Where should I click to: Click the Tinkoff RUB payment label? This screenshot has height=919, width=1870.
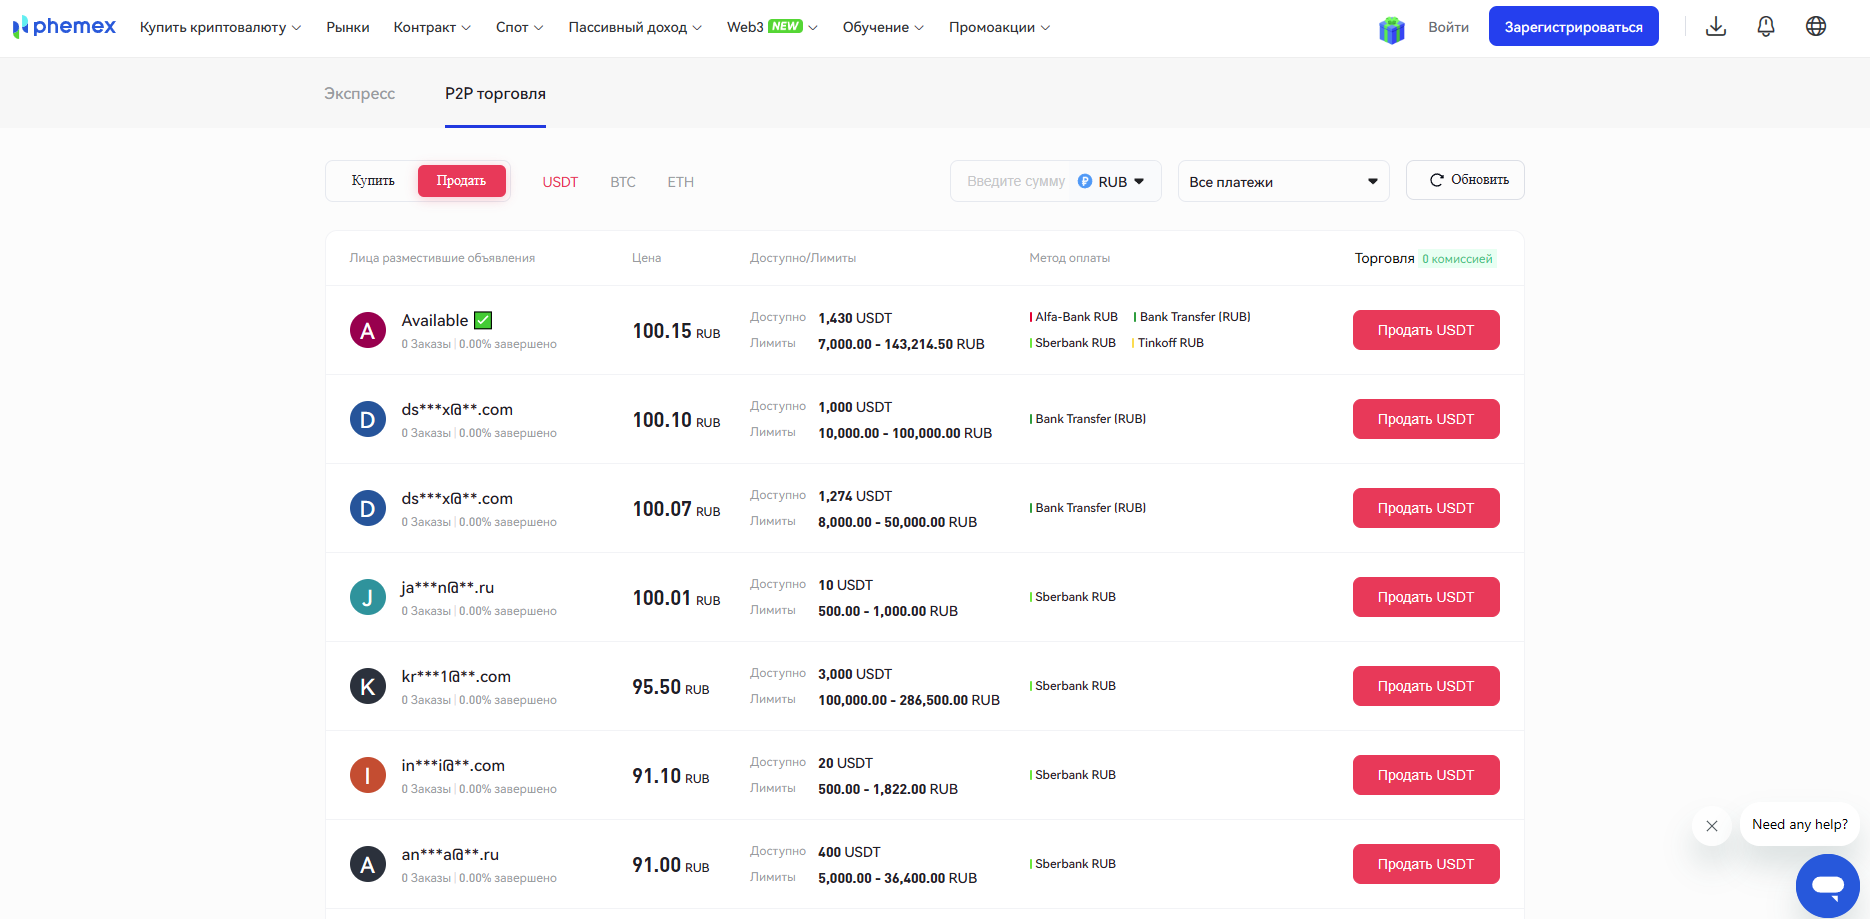1169,343
